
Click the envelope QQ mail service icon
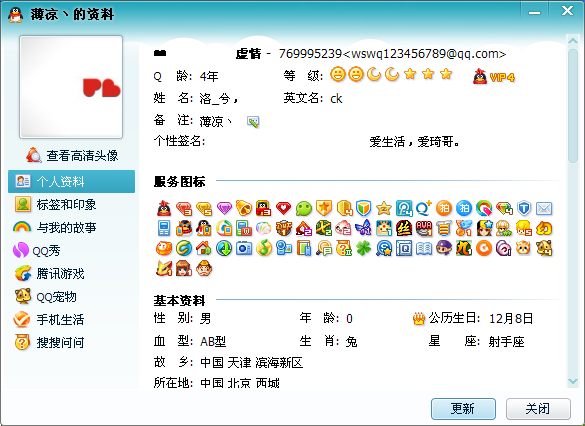[x=544, y=208]
